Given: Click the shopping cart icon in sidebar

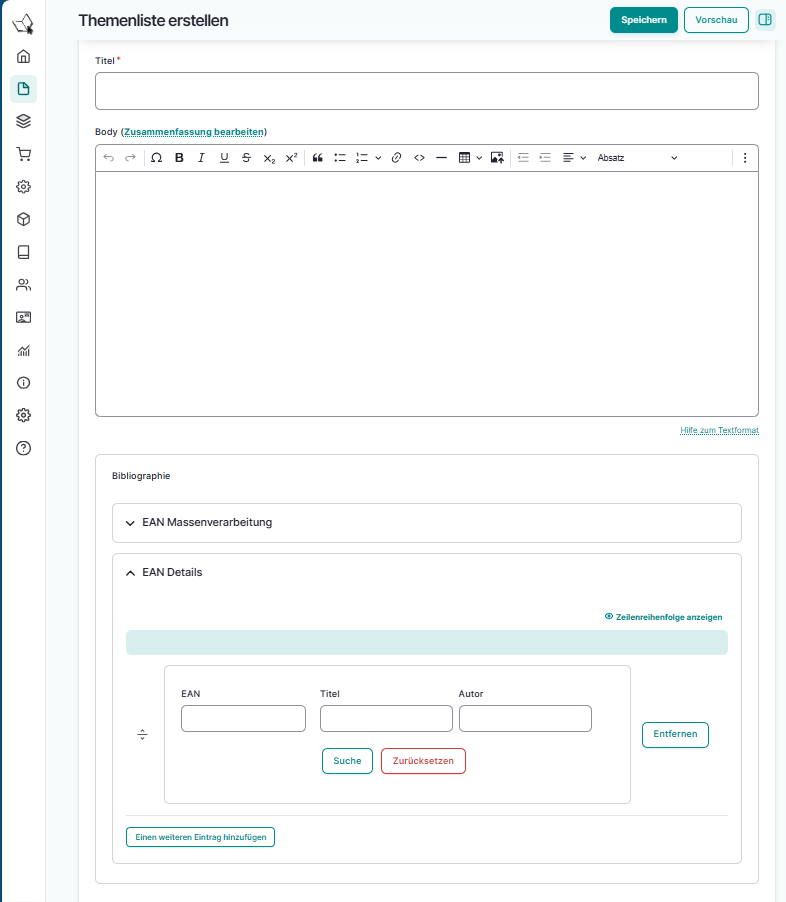Looking at the screenshot, I should [x=24, y=154].
